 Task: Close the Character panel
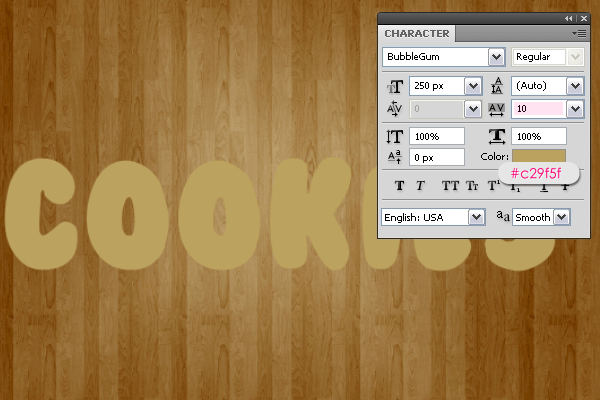click(584, 18)
